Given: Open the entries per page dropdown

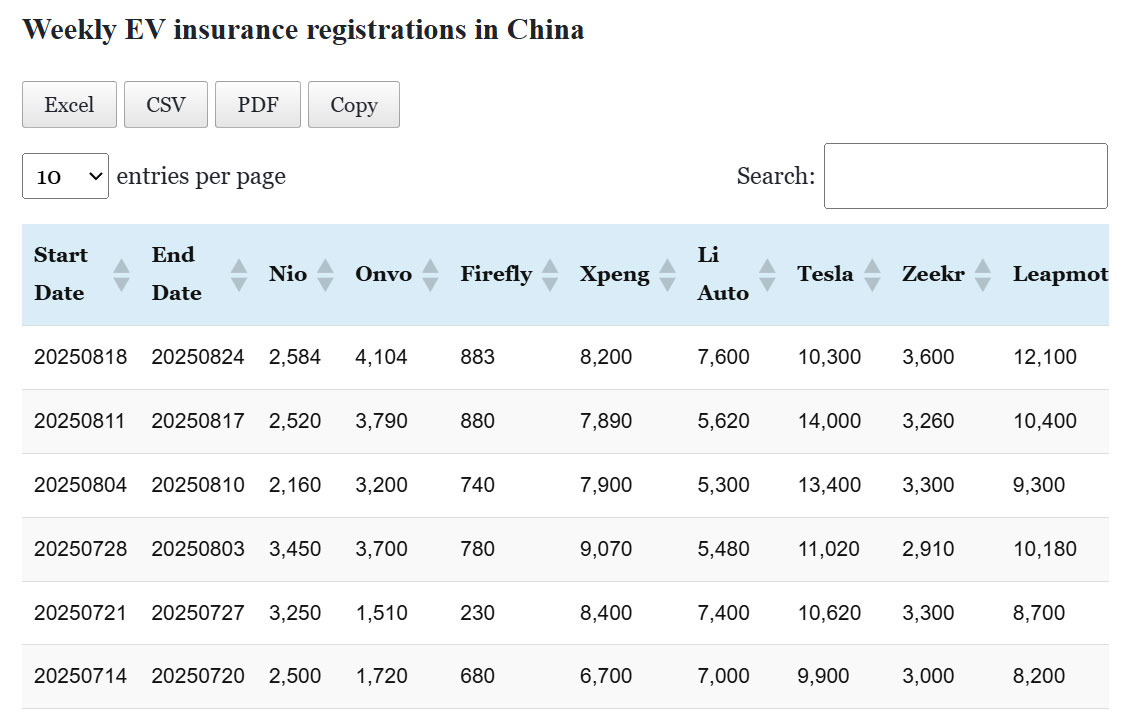Looking at the screenshot, I should coord(65,176).
